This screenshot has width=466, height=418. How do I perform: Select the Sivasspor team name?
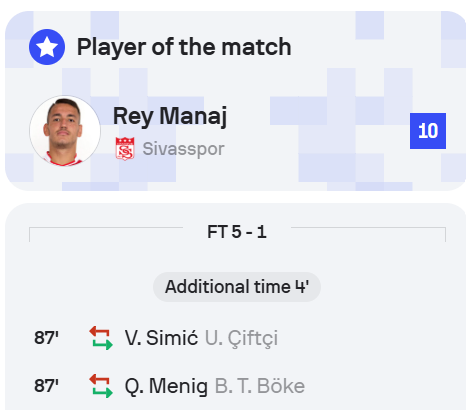coord(184,149)
